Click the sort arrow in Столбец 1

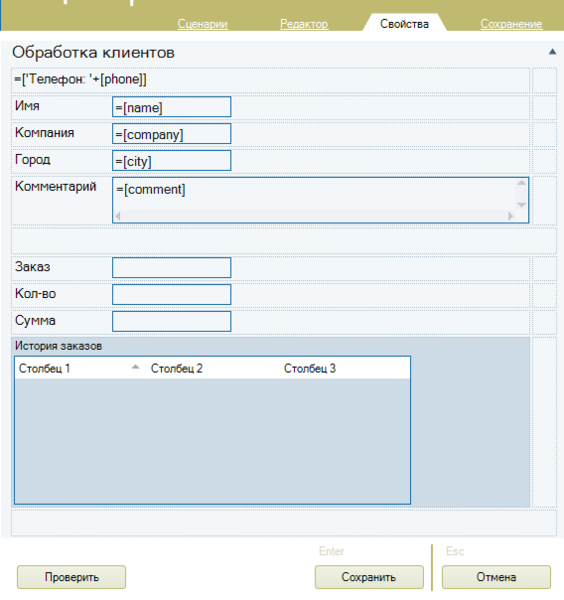pos(135,367)
